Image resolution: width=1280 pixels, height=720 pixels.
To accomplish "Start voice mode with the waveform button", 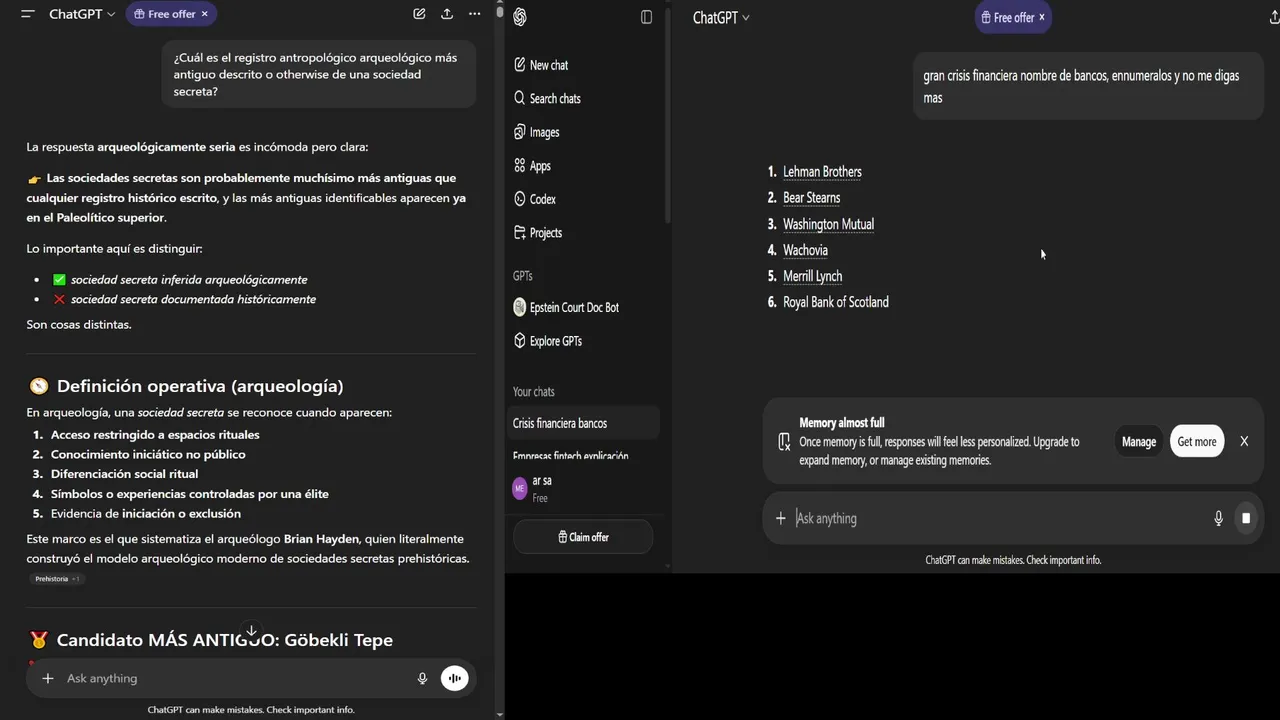I will point(455,678).
